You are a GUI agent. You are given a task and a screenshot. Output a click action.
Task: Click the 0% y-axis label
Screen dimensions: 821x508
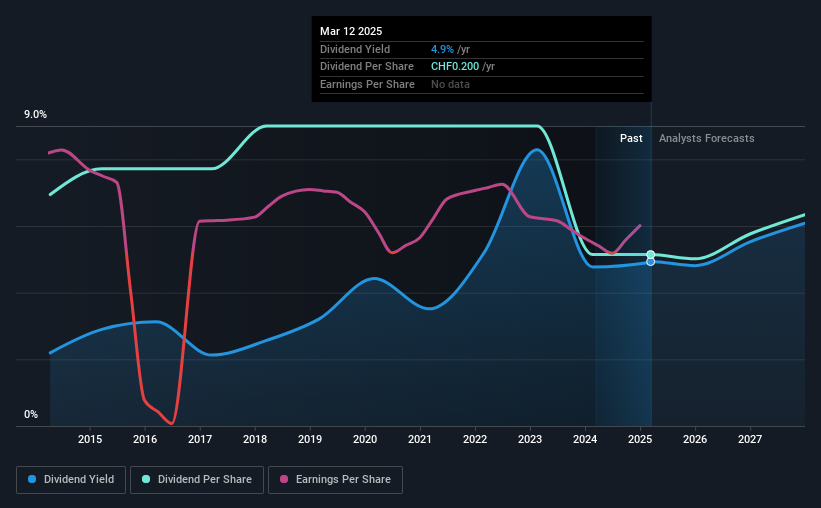click(31, 414)
